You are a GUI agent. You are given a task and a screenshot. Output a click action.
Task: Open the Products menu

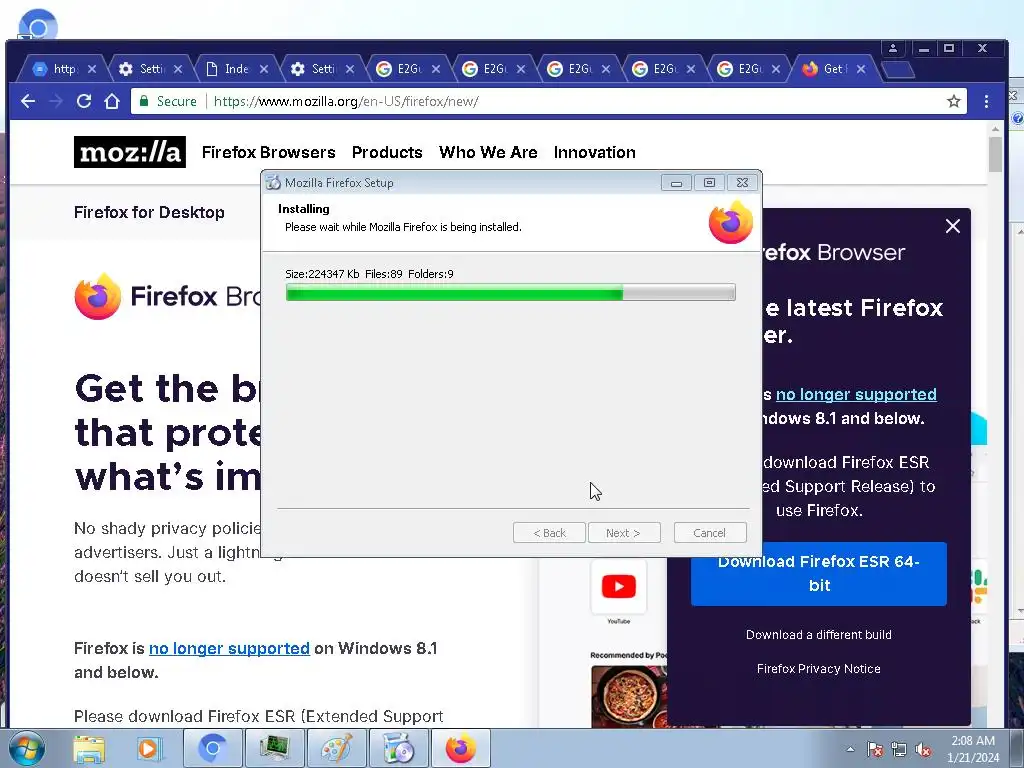click(x=387, y=152)
